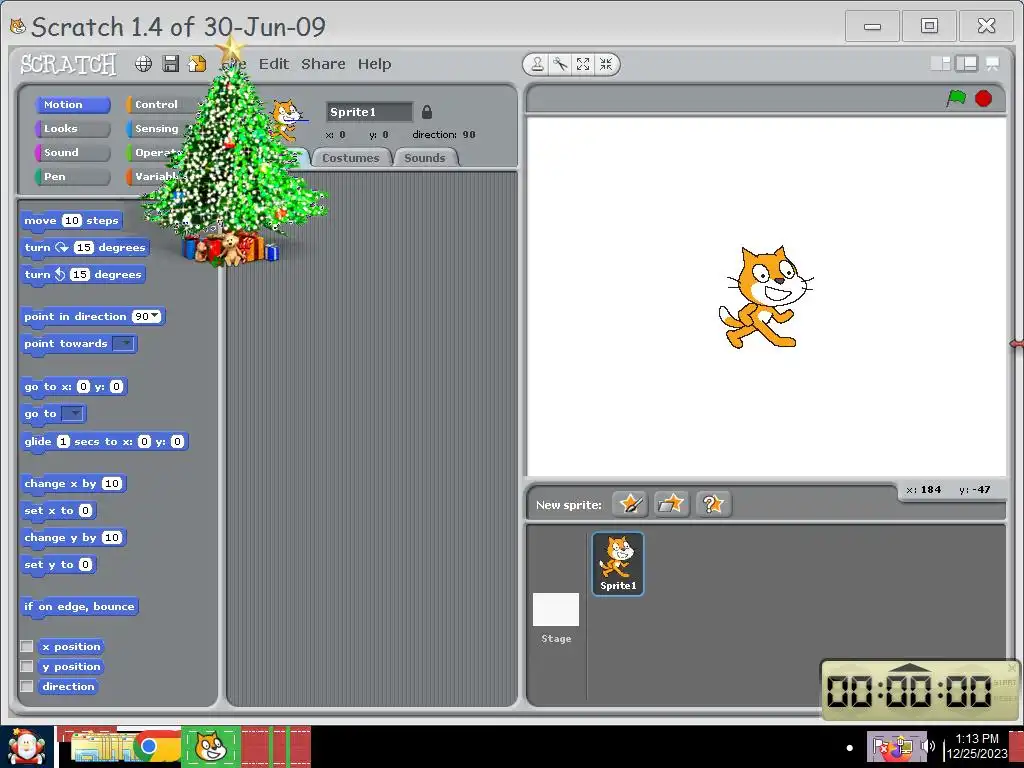Image resolution: width=1024 pixels, height=768 pixels.
Task: Open the Share menu
Action: pyautogui.click(x=323, y=64)
